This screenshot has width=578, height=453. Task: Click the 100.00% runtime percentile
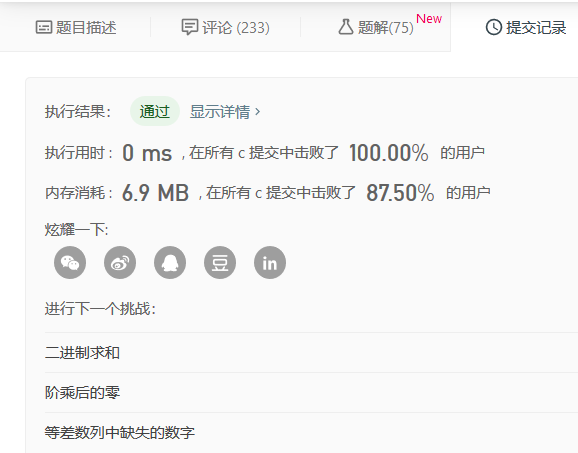[389, 153]
